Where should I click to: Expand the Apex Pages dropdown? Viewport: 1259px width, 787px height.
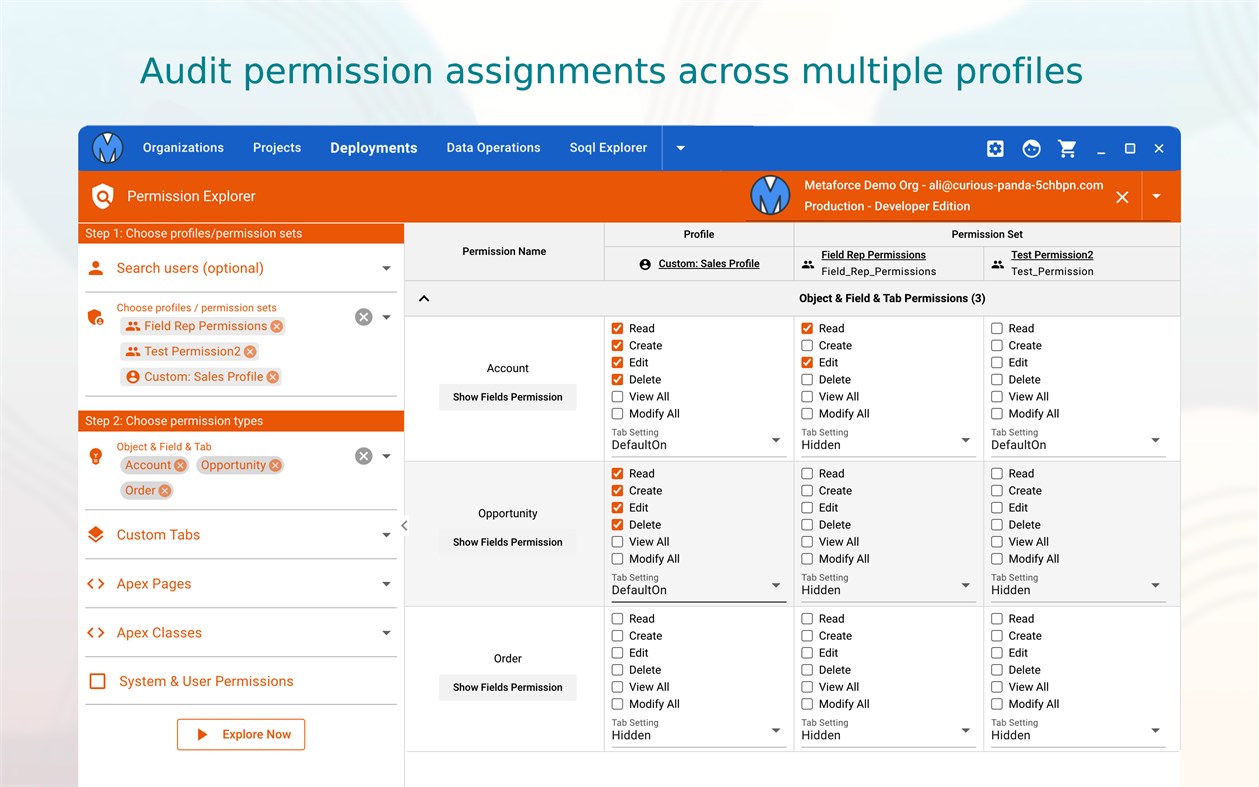[386, 584]
